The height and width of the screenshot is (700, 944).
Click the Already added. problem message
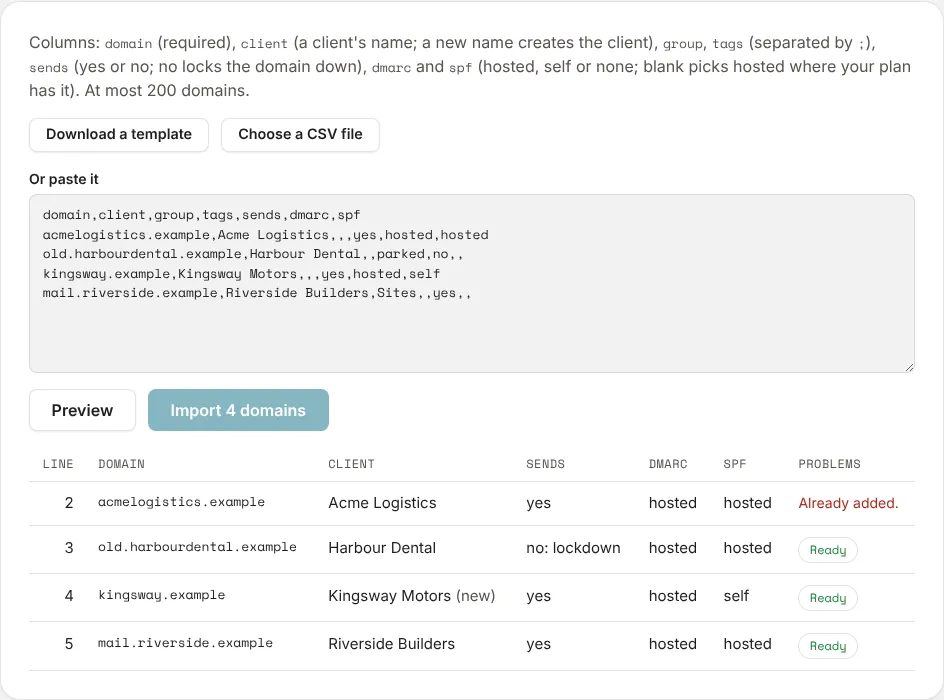(848, 503)
